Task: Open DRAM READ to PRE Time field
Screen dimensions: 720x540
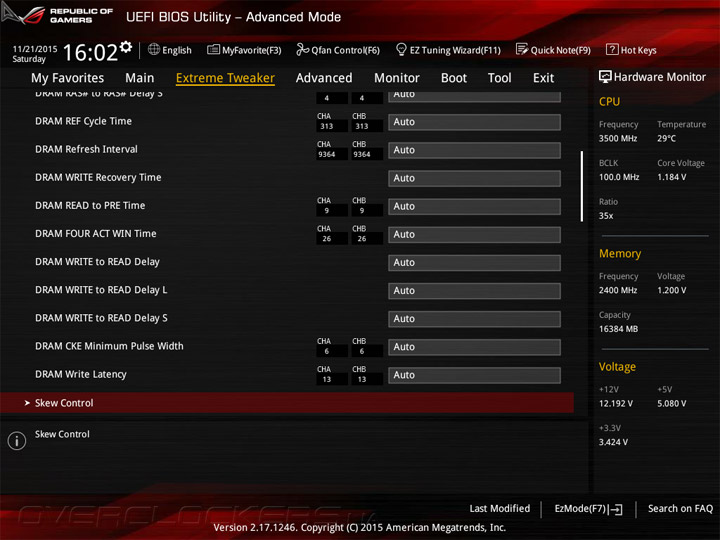Action: 474,207
